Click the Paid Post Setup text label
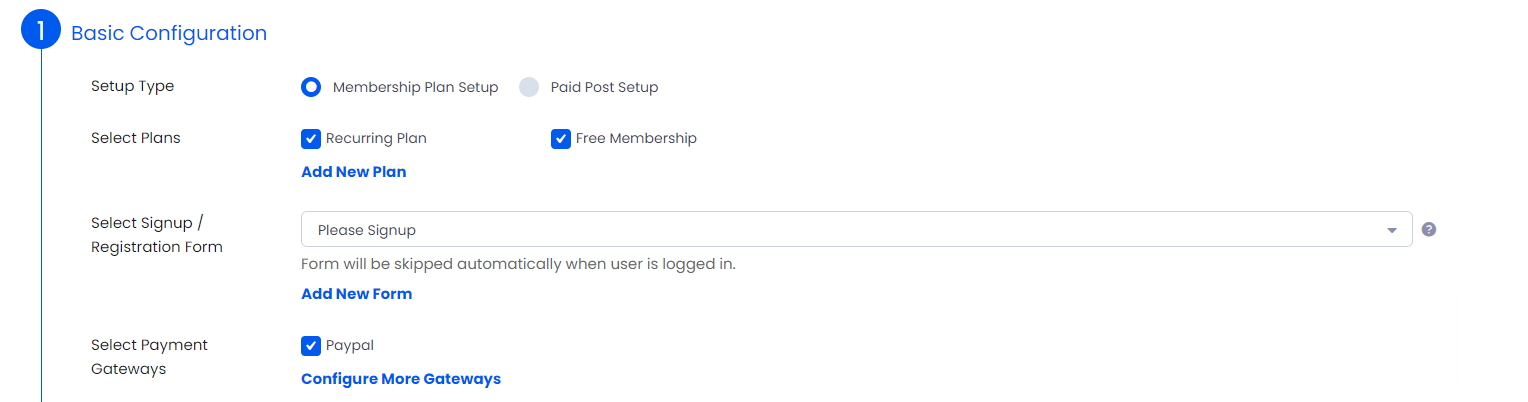This screenshot has width=1528, height=402. 605,87
